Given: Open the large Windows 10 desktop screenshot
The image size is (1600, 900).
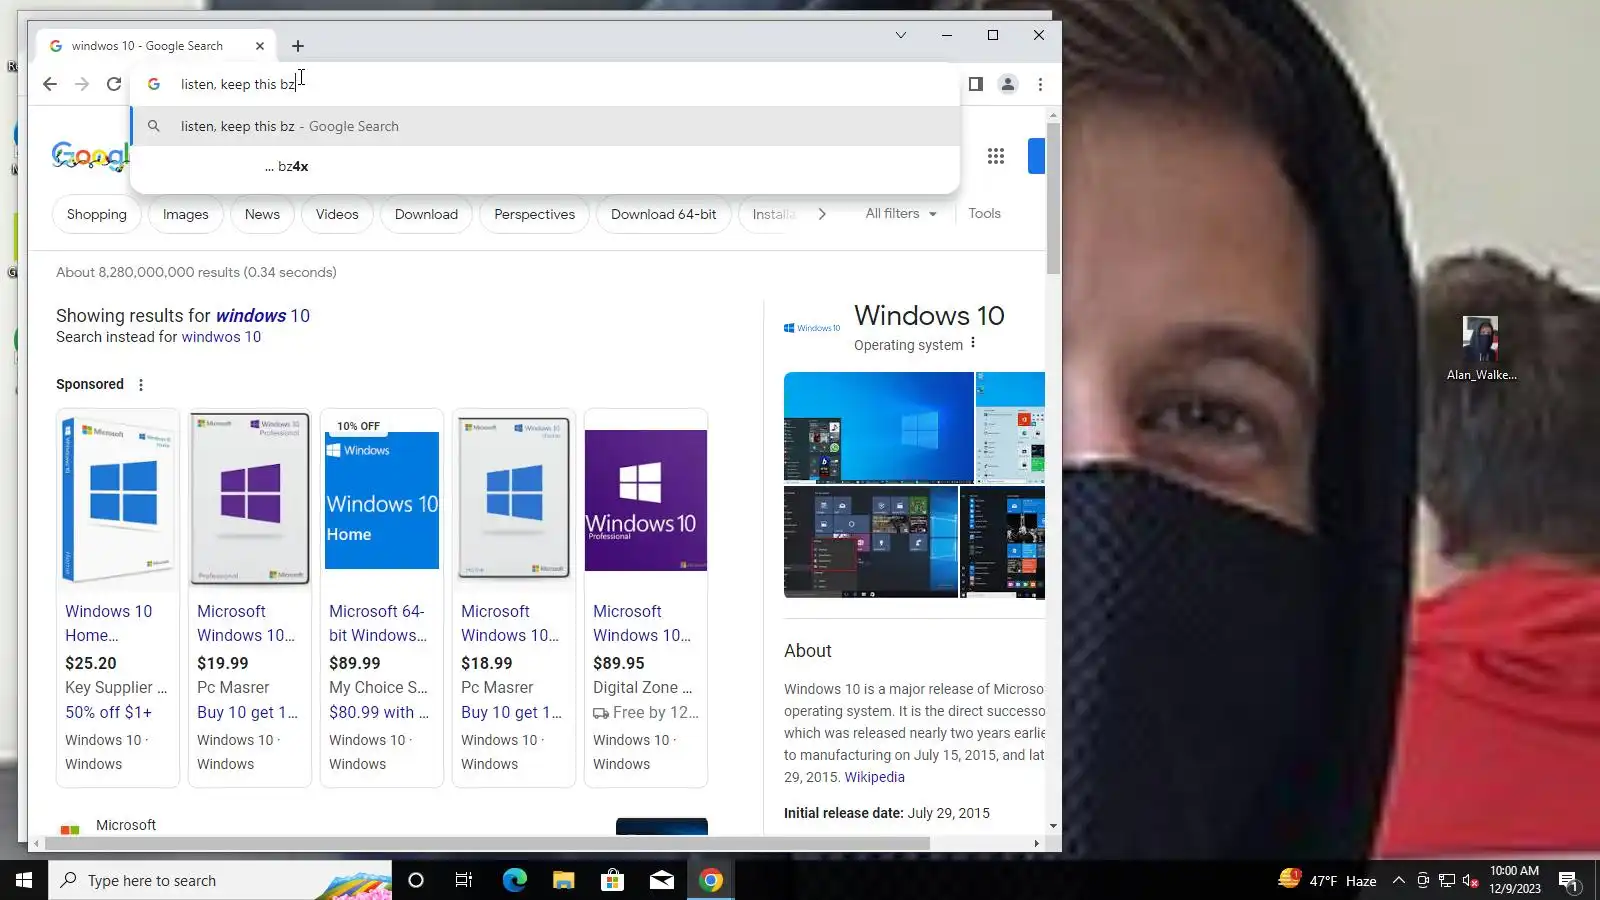Looking at the screenshot, I should pos(879,427).
